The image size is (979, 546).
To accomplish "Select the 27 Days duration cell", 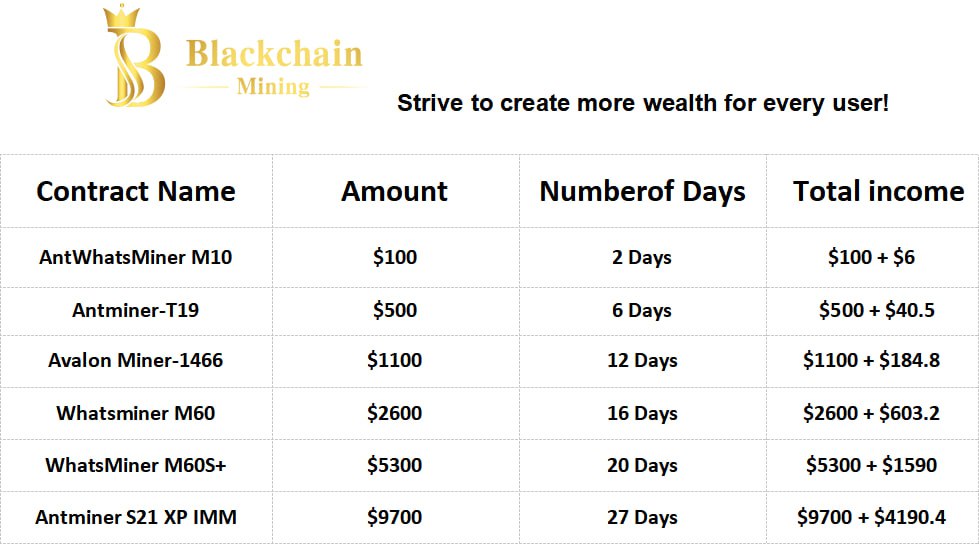I will [x=642, y=517].
